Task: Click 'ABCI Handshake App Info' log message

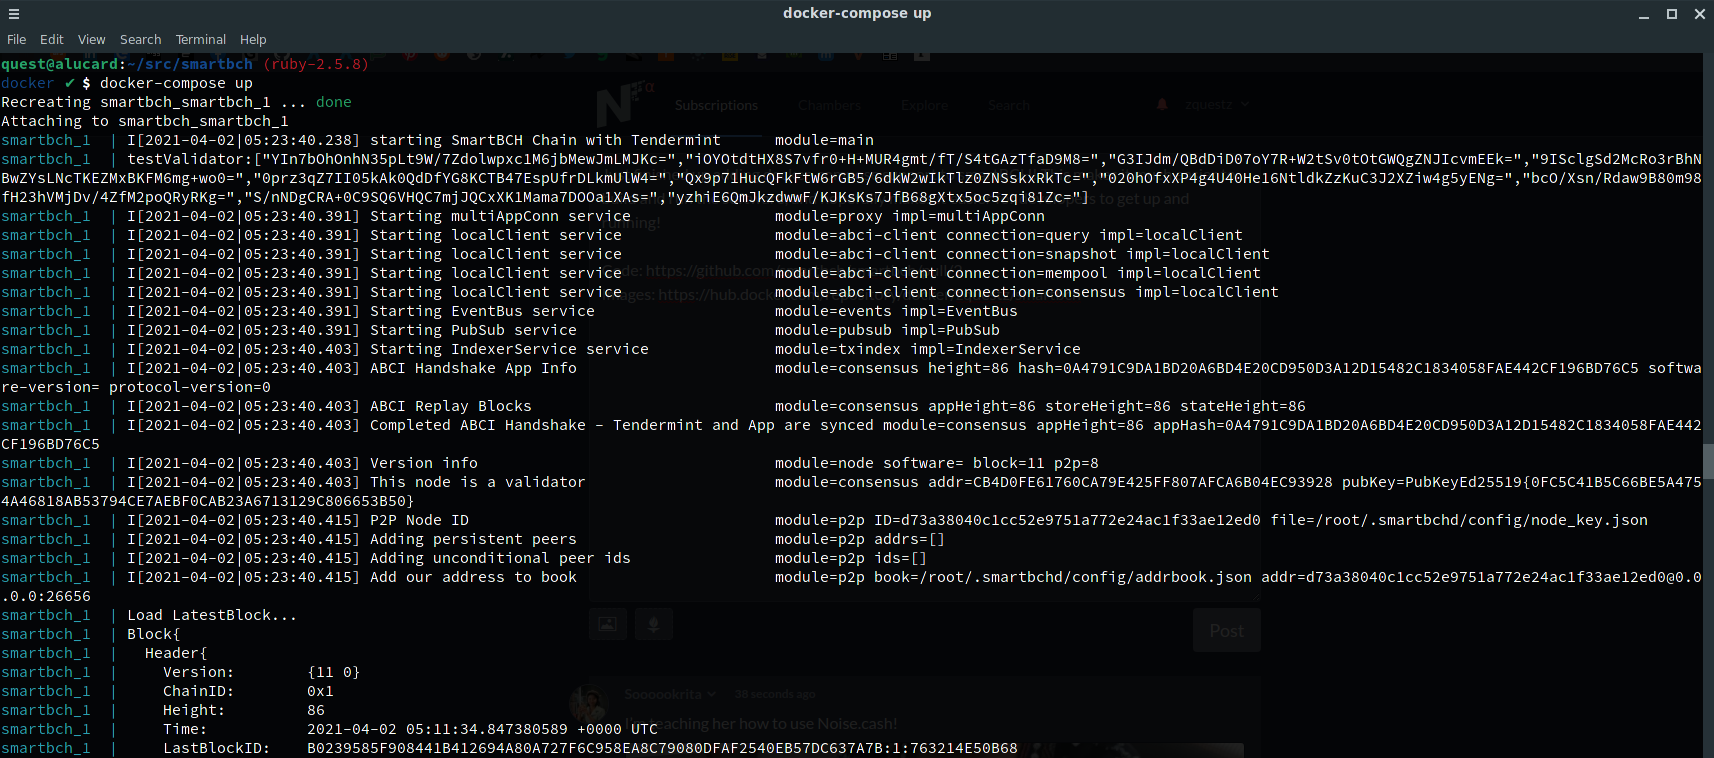Action: (473, 368)
